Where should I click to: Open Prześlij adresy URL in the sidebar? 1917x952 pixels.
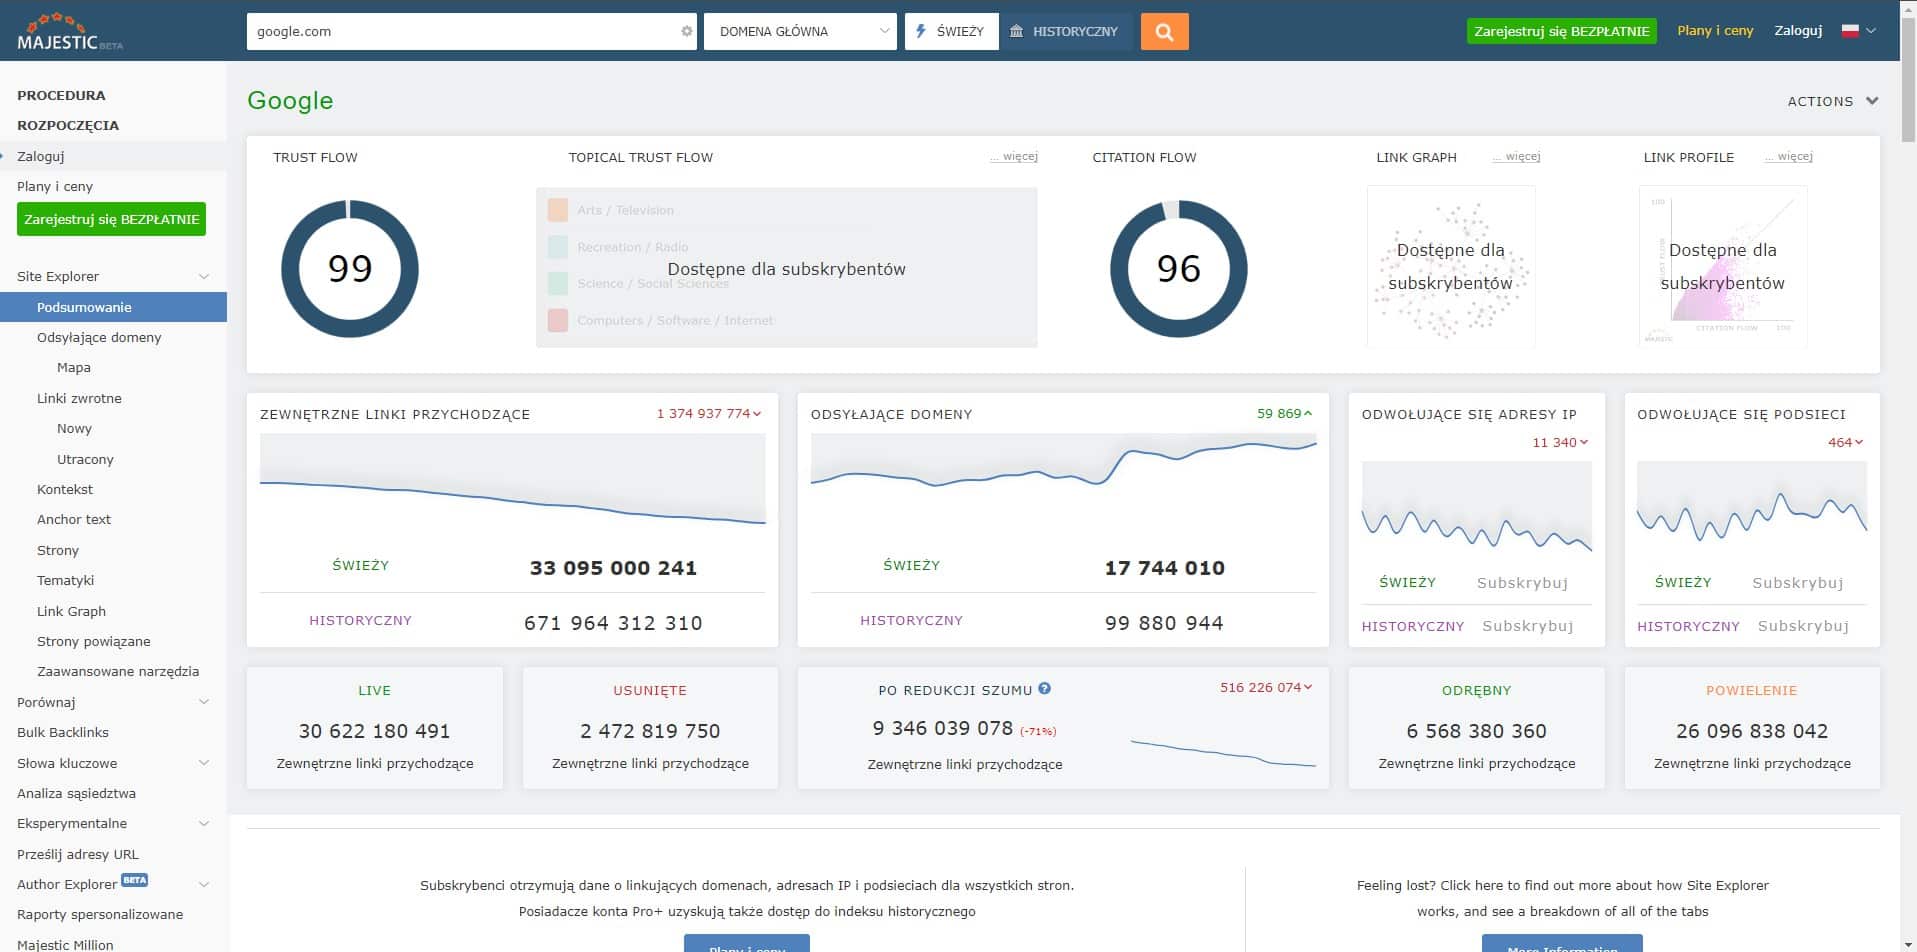point(78,854)
